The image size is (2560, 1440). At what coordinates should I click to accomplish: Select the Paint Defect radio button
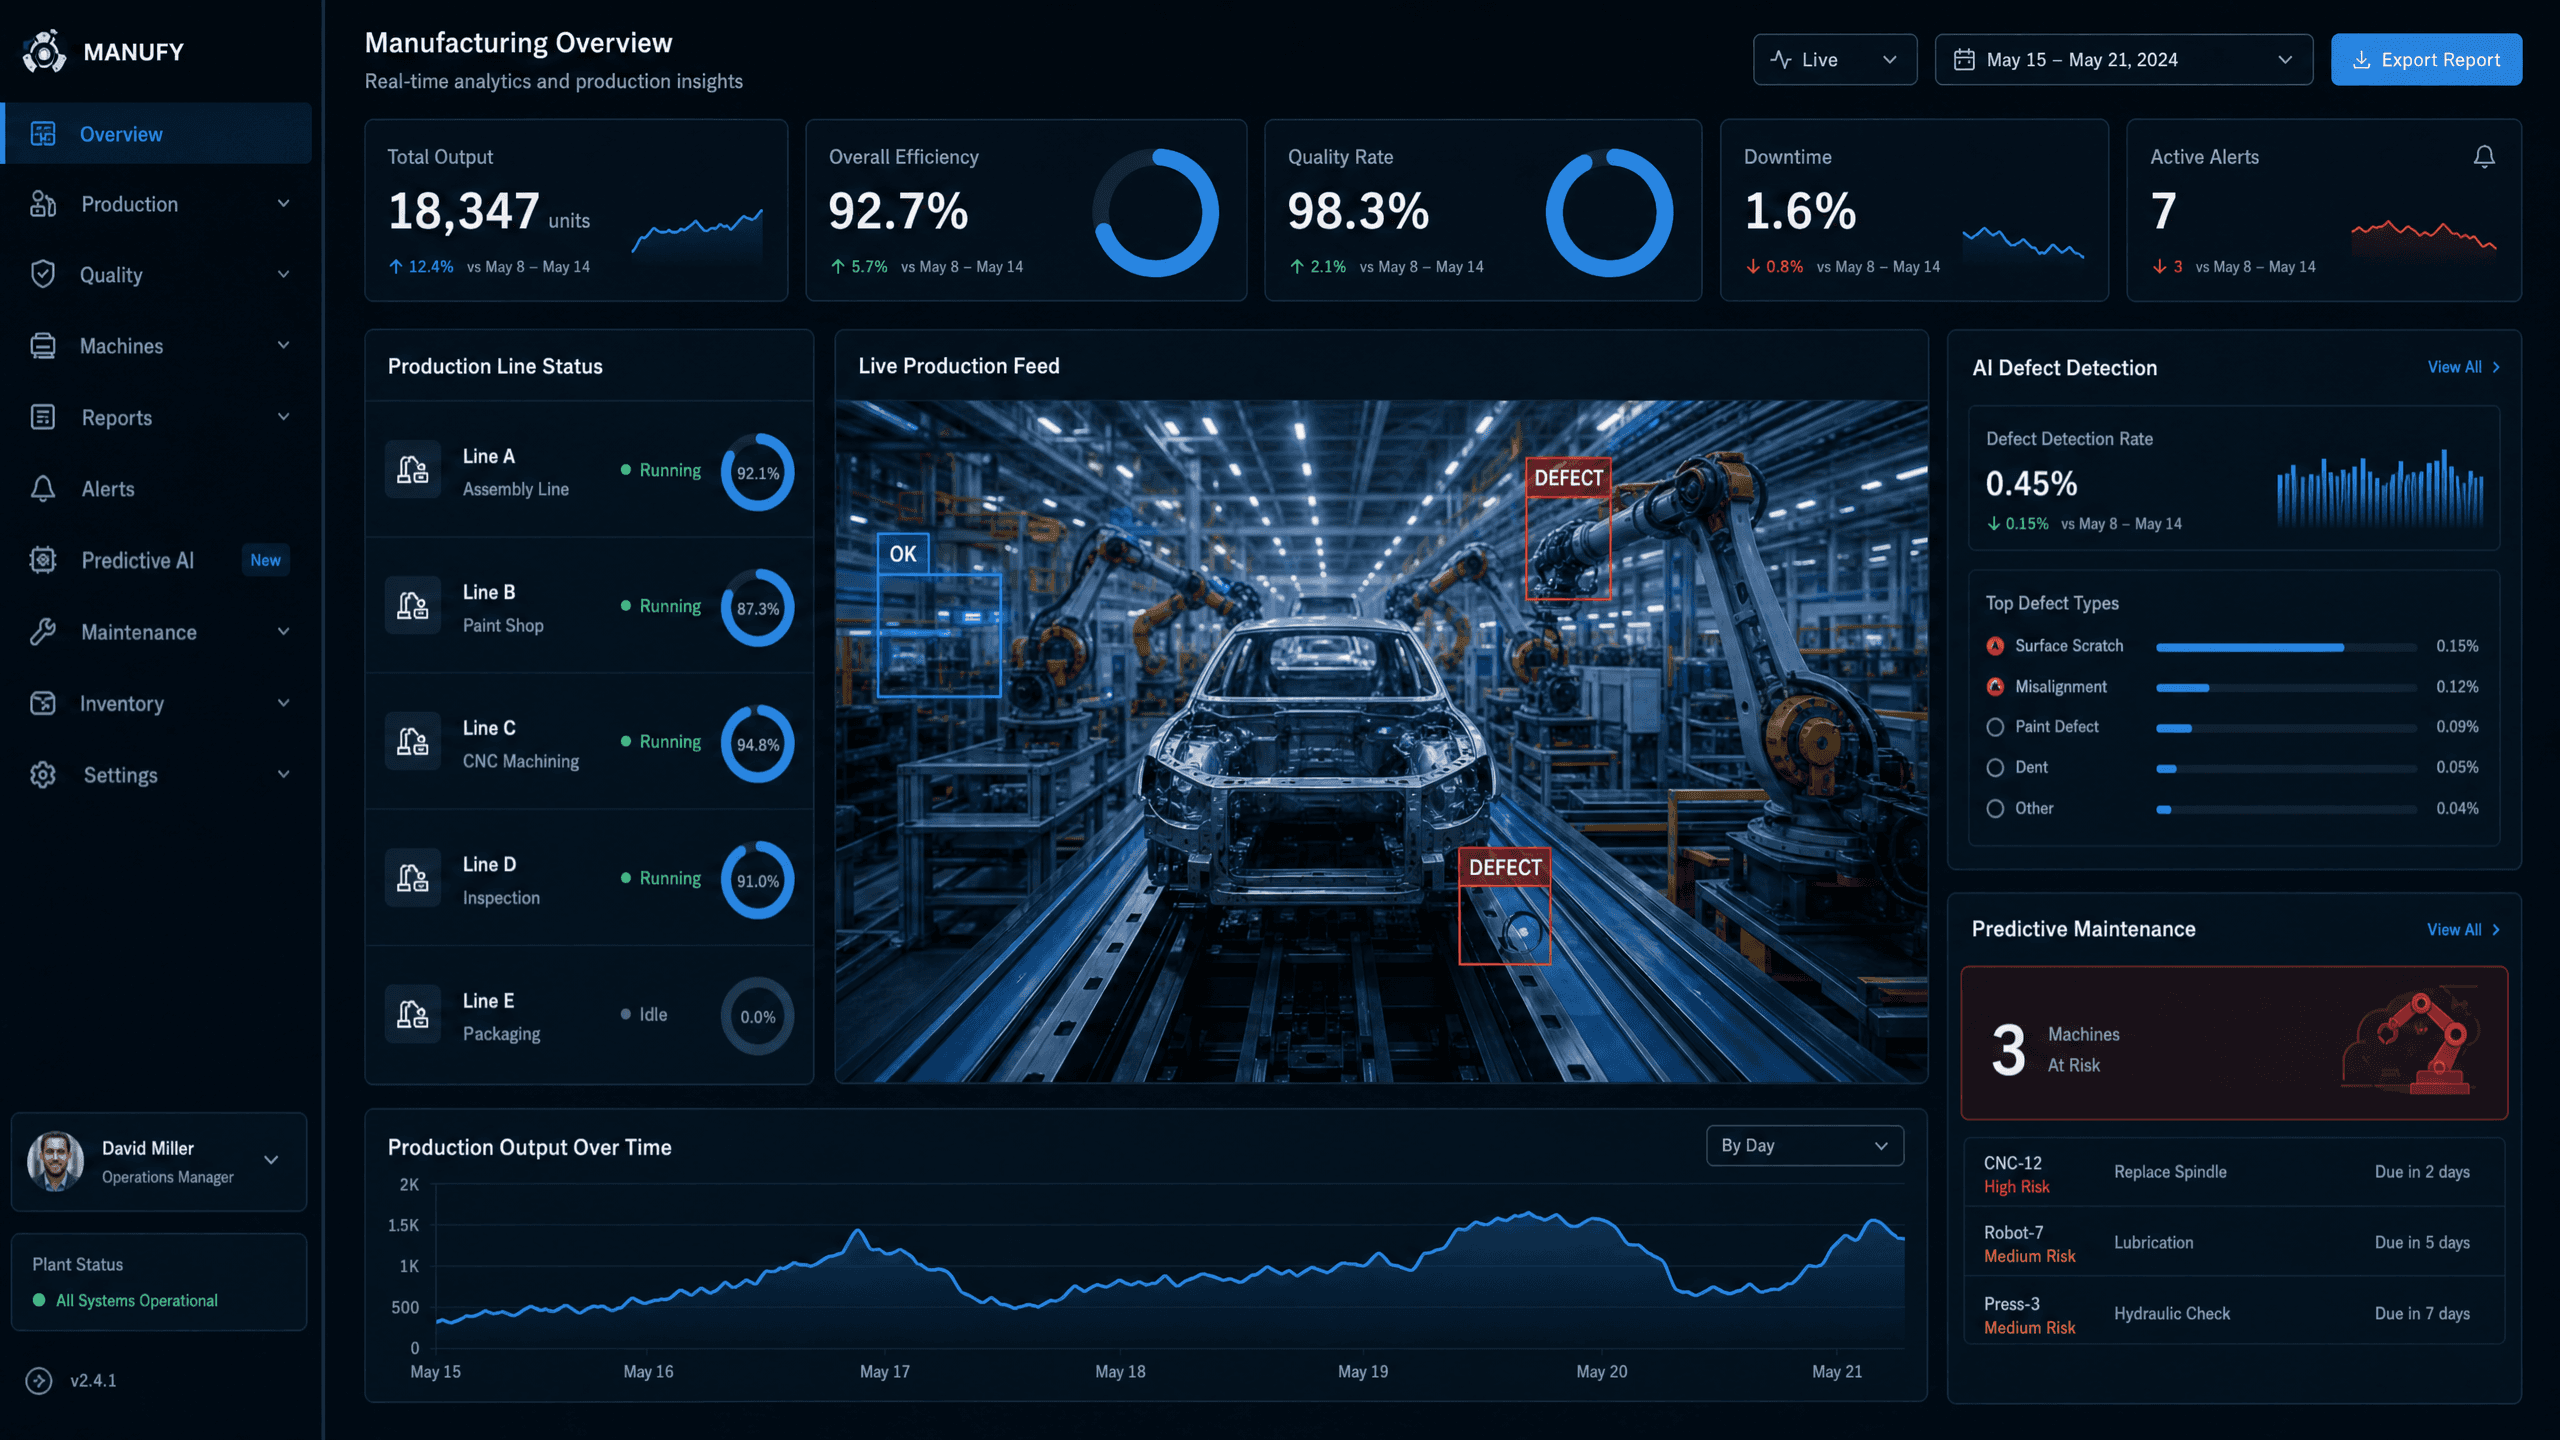1995,727
